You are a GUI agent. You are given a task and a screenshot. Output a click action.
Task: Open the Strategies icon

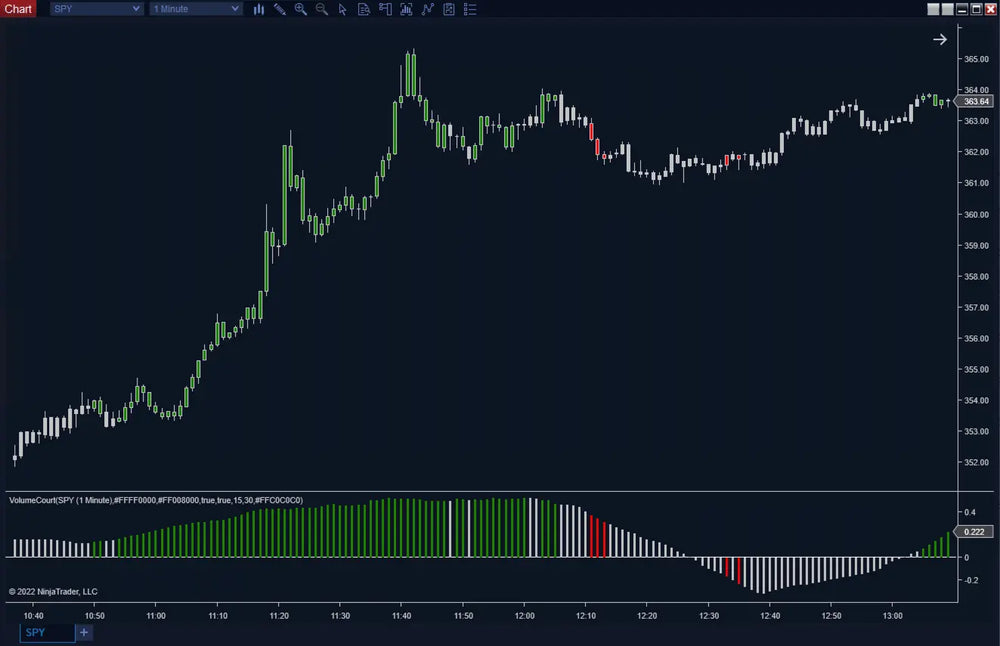coord(449,9)
